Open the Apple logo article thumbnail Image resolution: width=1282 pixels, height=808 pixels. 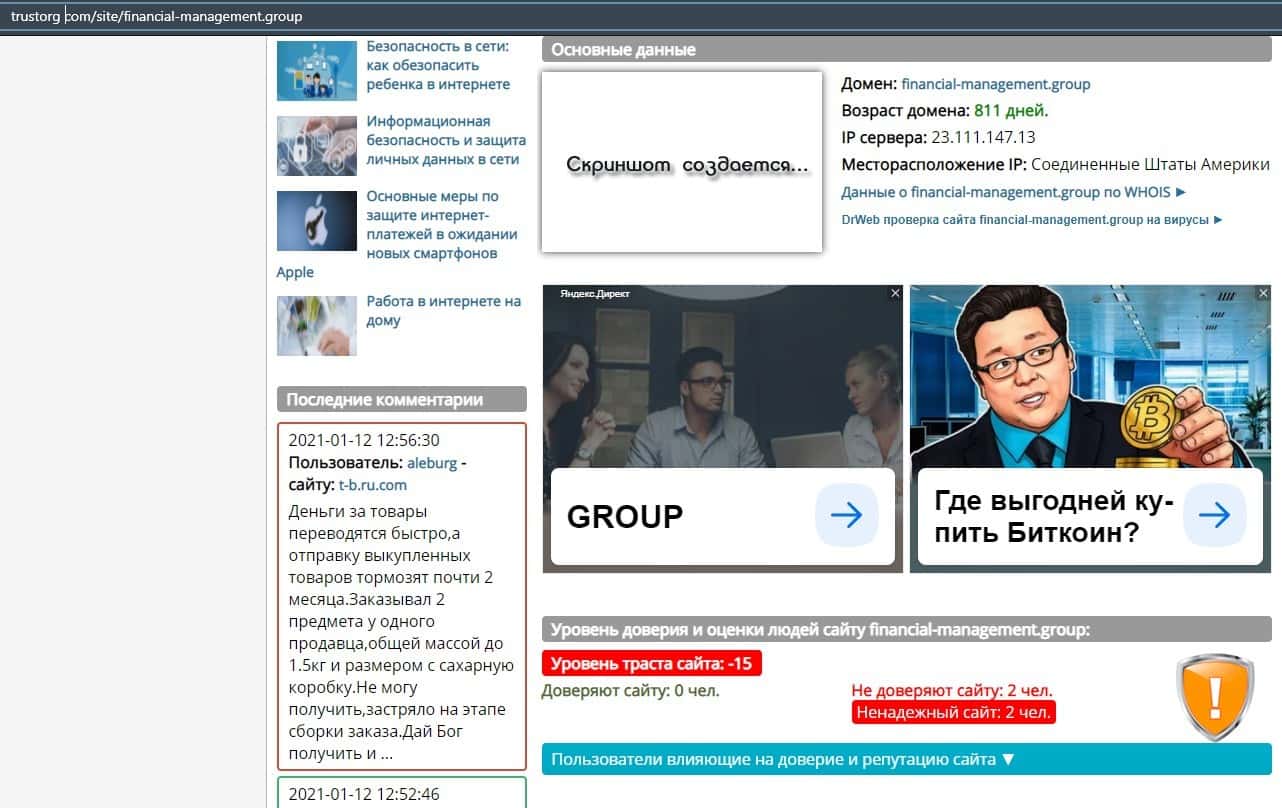click(x=317, y=221)
